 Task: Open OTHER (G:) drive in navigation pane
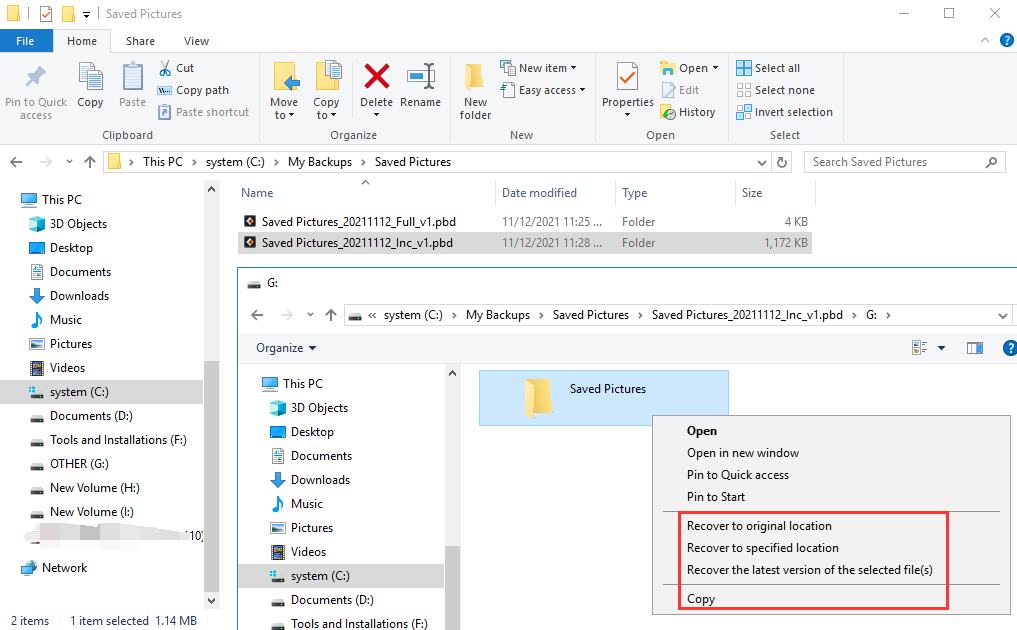coord(78,464)
